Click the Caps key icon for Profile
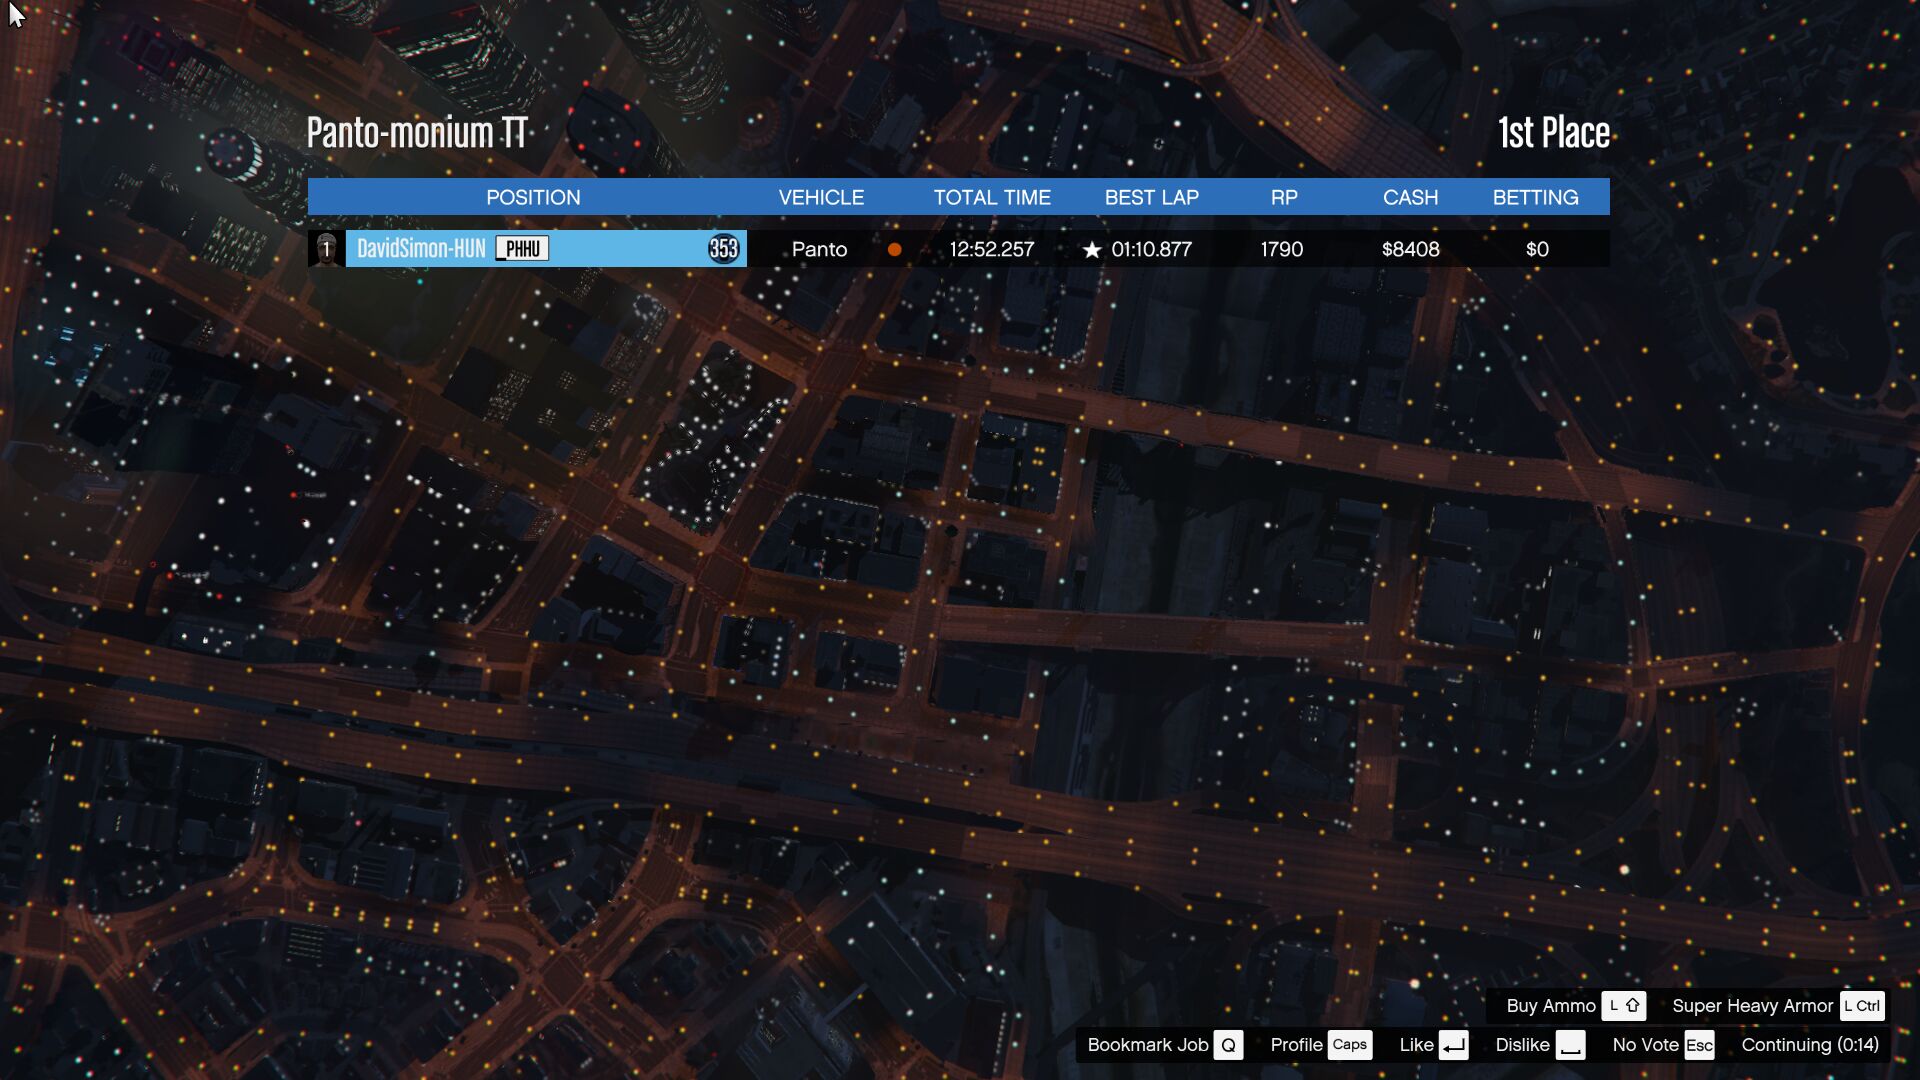 1349,1045
